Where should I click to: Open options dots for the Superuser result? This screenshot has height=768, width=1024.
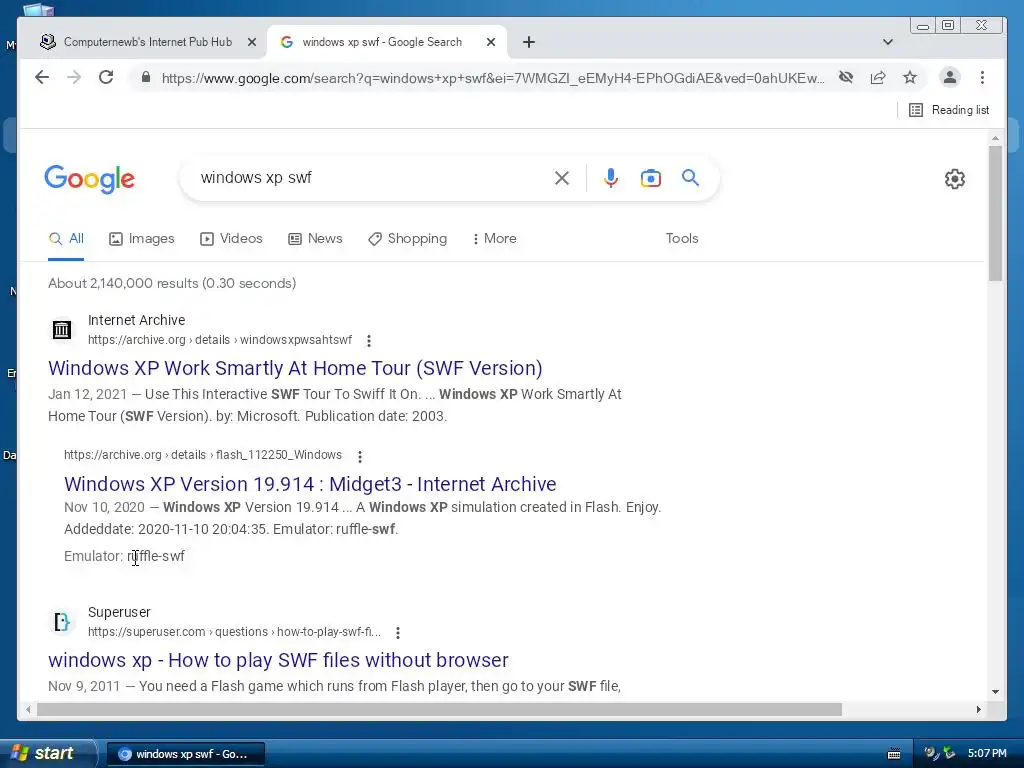(398, 633)
